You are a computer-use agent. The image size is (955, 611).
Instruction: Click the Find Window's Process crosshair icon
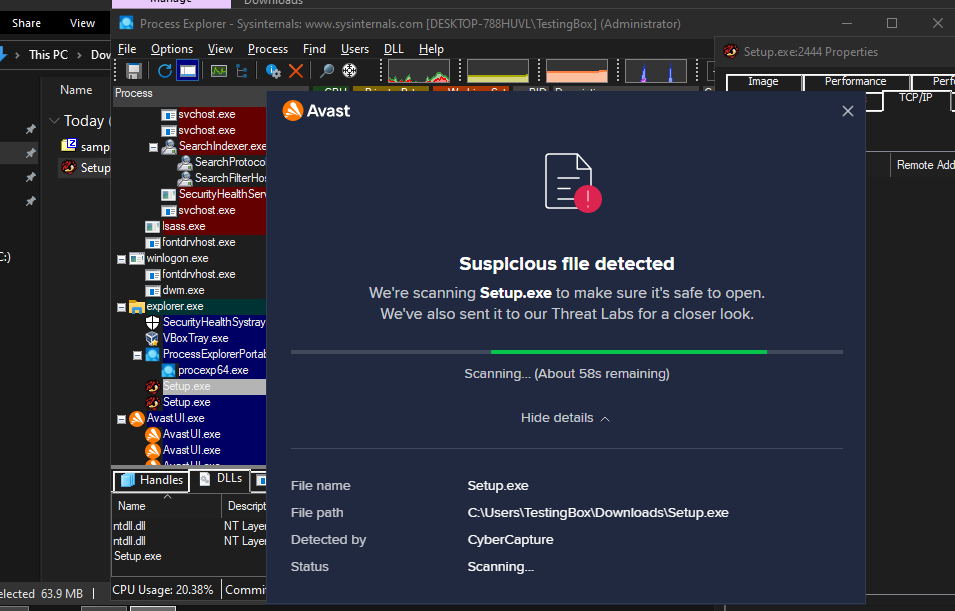tap(350, 71)
